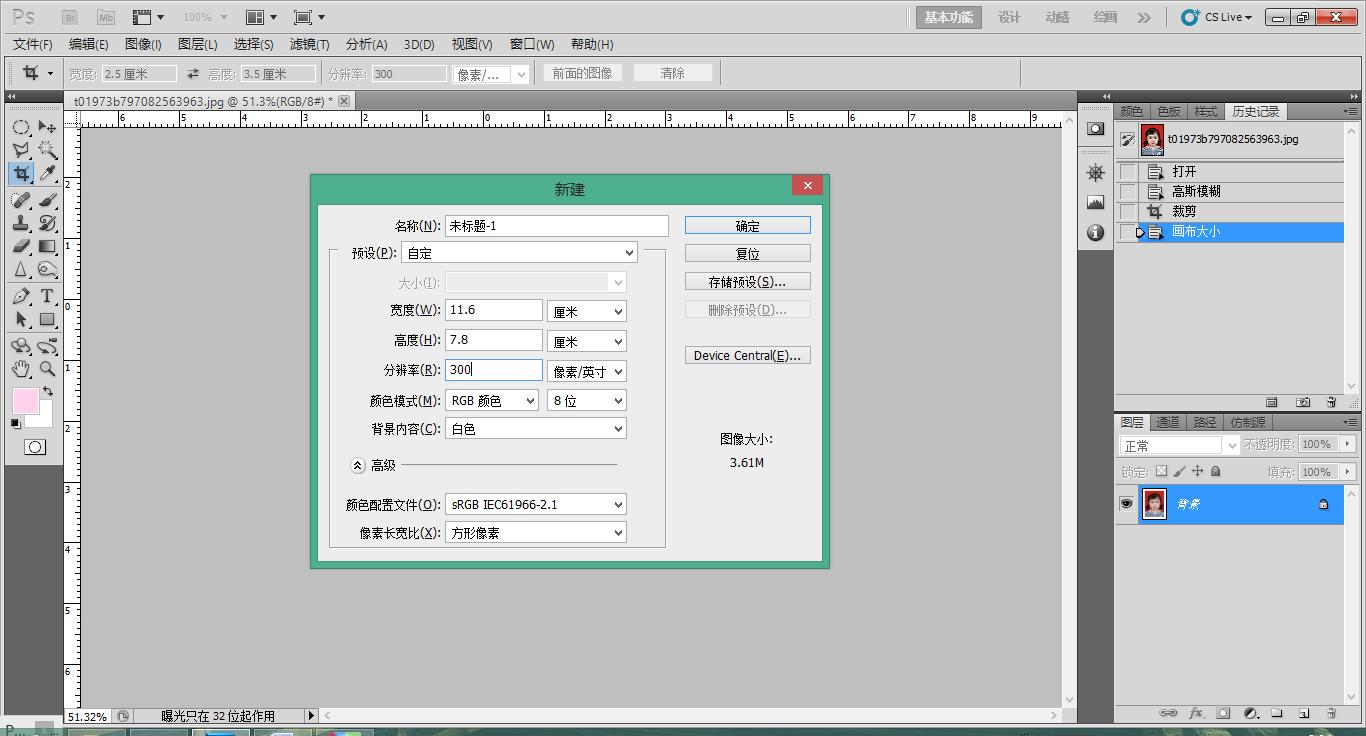Viewport: 1366px width, 736px height.
Task: Switch to the 通道 channels tab
Action: pyautogui.click(x=1167, y=422)
